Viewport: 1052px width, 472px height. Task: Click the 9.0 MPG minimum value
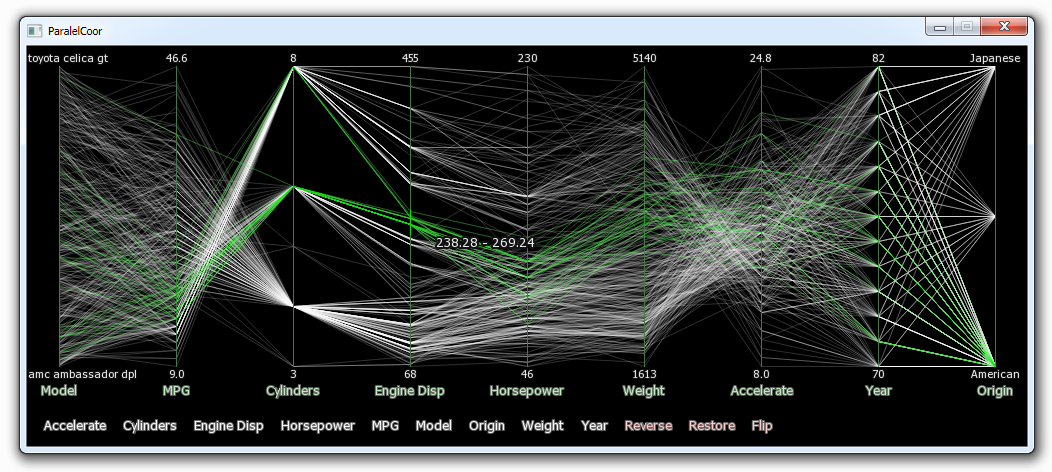pyautogui.click(x=176, y=374)
